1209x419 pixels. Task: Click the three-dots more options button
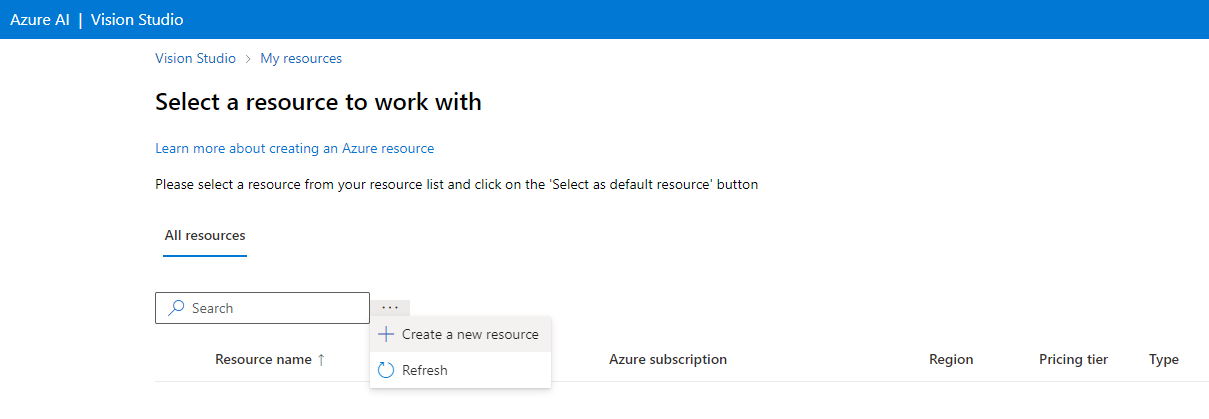(x=390, y=308)
